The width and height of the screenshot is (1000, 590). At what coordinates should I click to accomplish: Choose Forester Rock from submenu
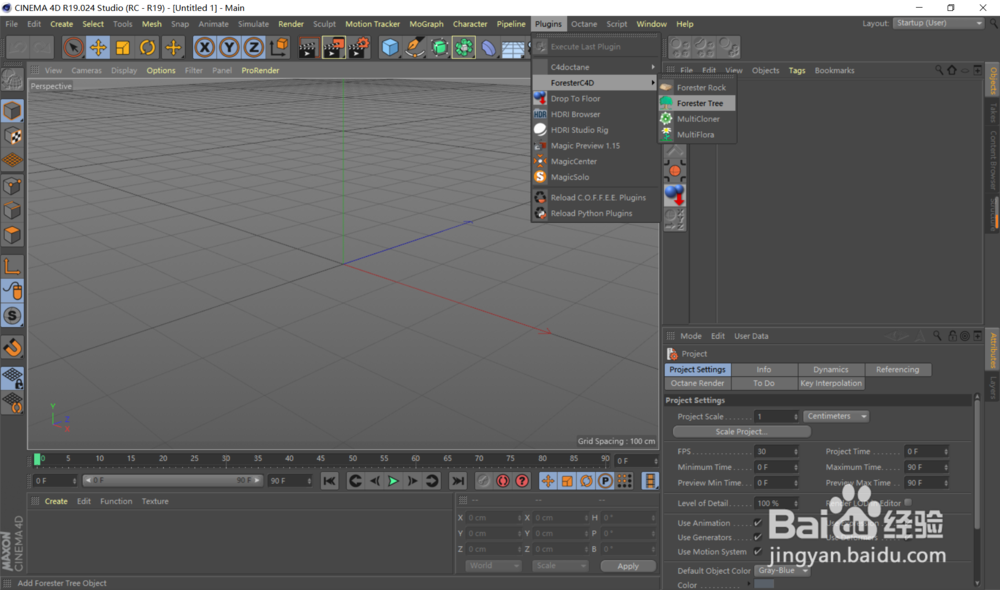(x=697, y=87)
